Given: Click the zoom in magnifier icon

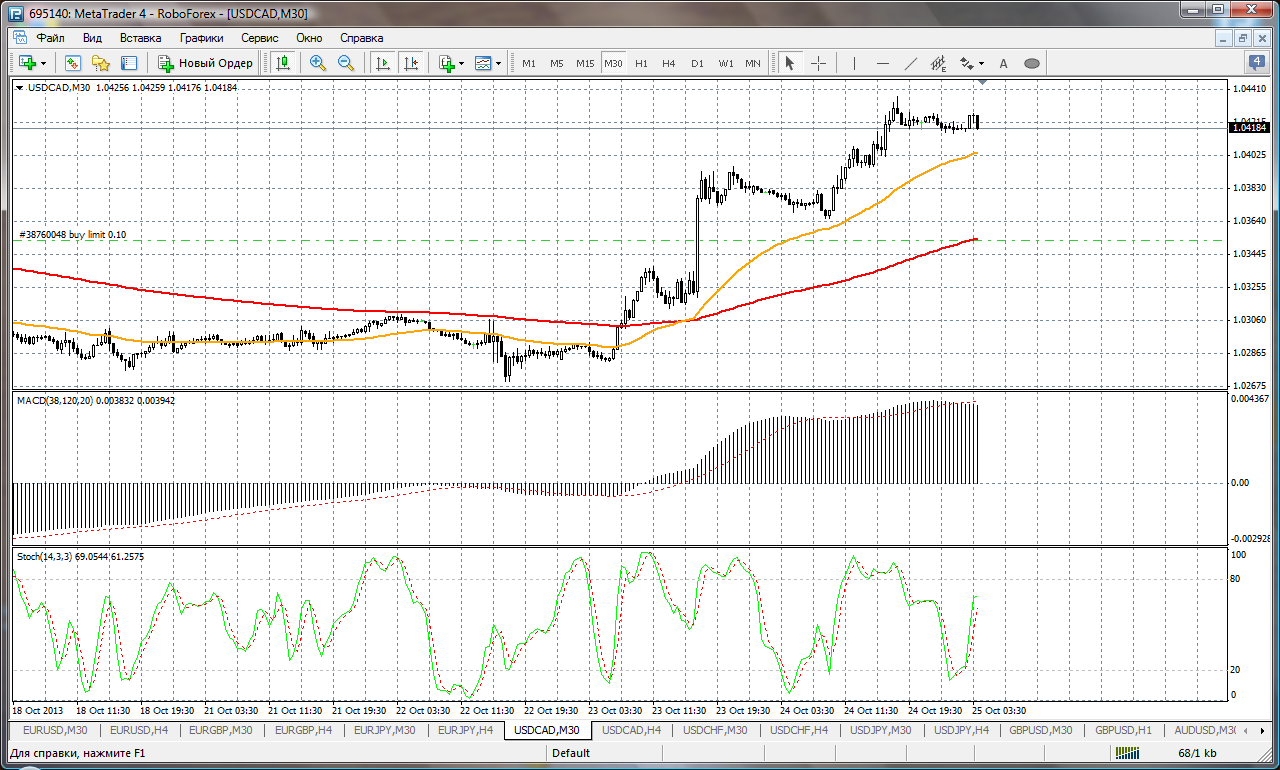Looking at the screenshot, I should [x=318, y=63].
